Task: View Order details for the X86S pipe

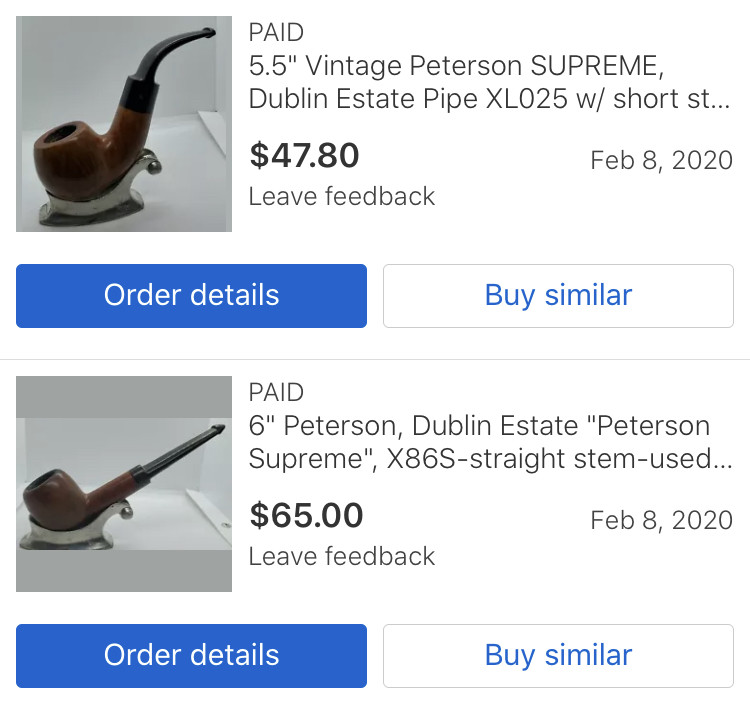Action: [191, 655]
